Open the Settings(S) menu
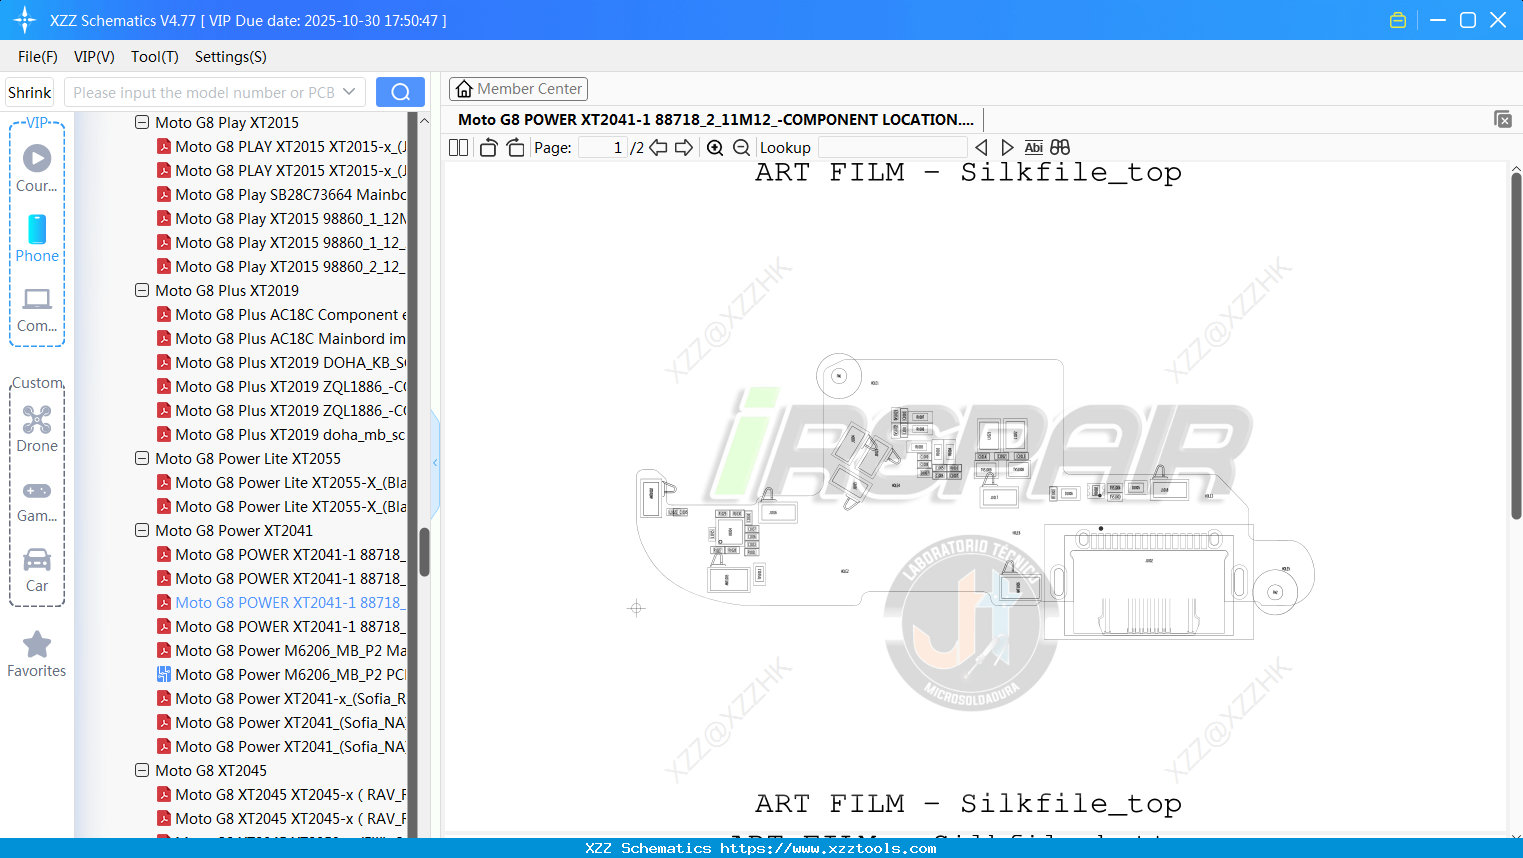Image resolution: width=1523 pixels, height=858 pixels. tap(231, 57)
